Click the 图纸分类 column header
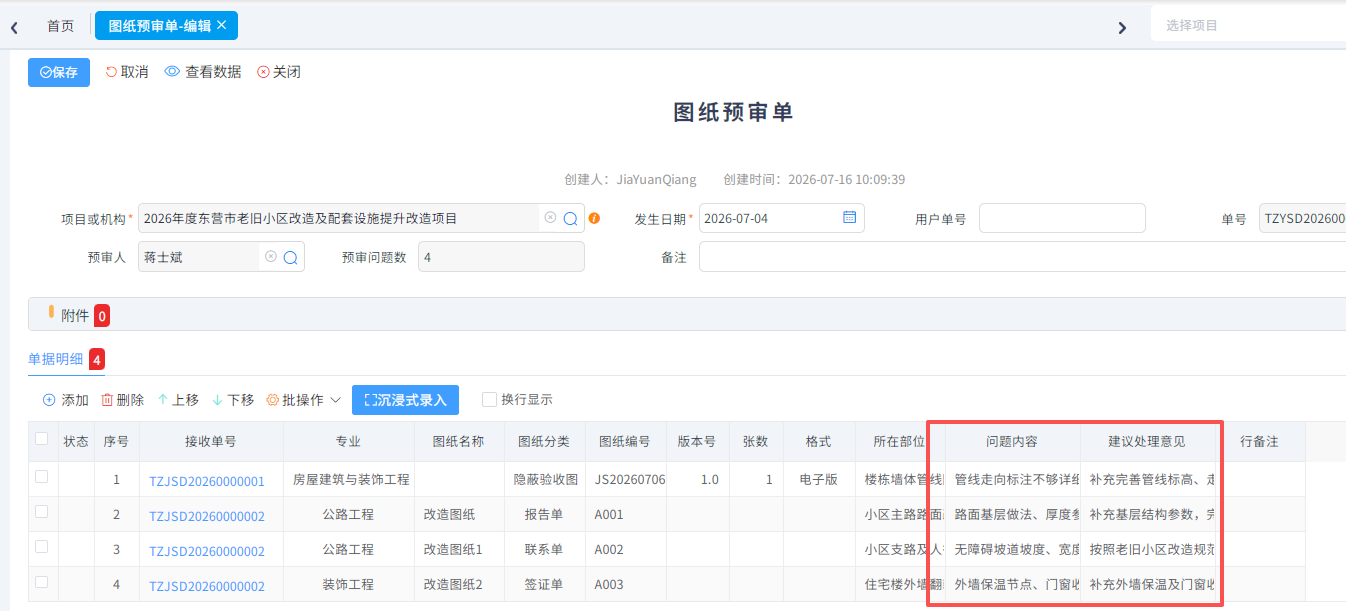The width and height of the screenshot is (1346, 611). 544,441
